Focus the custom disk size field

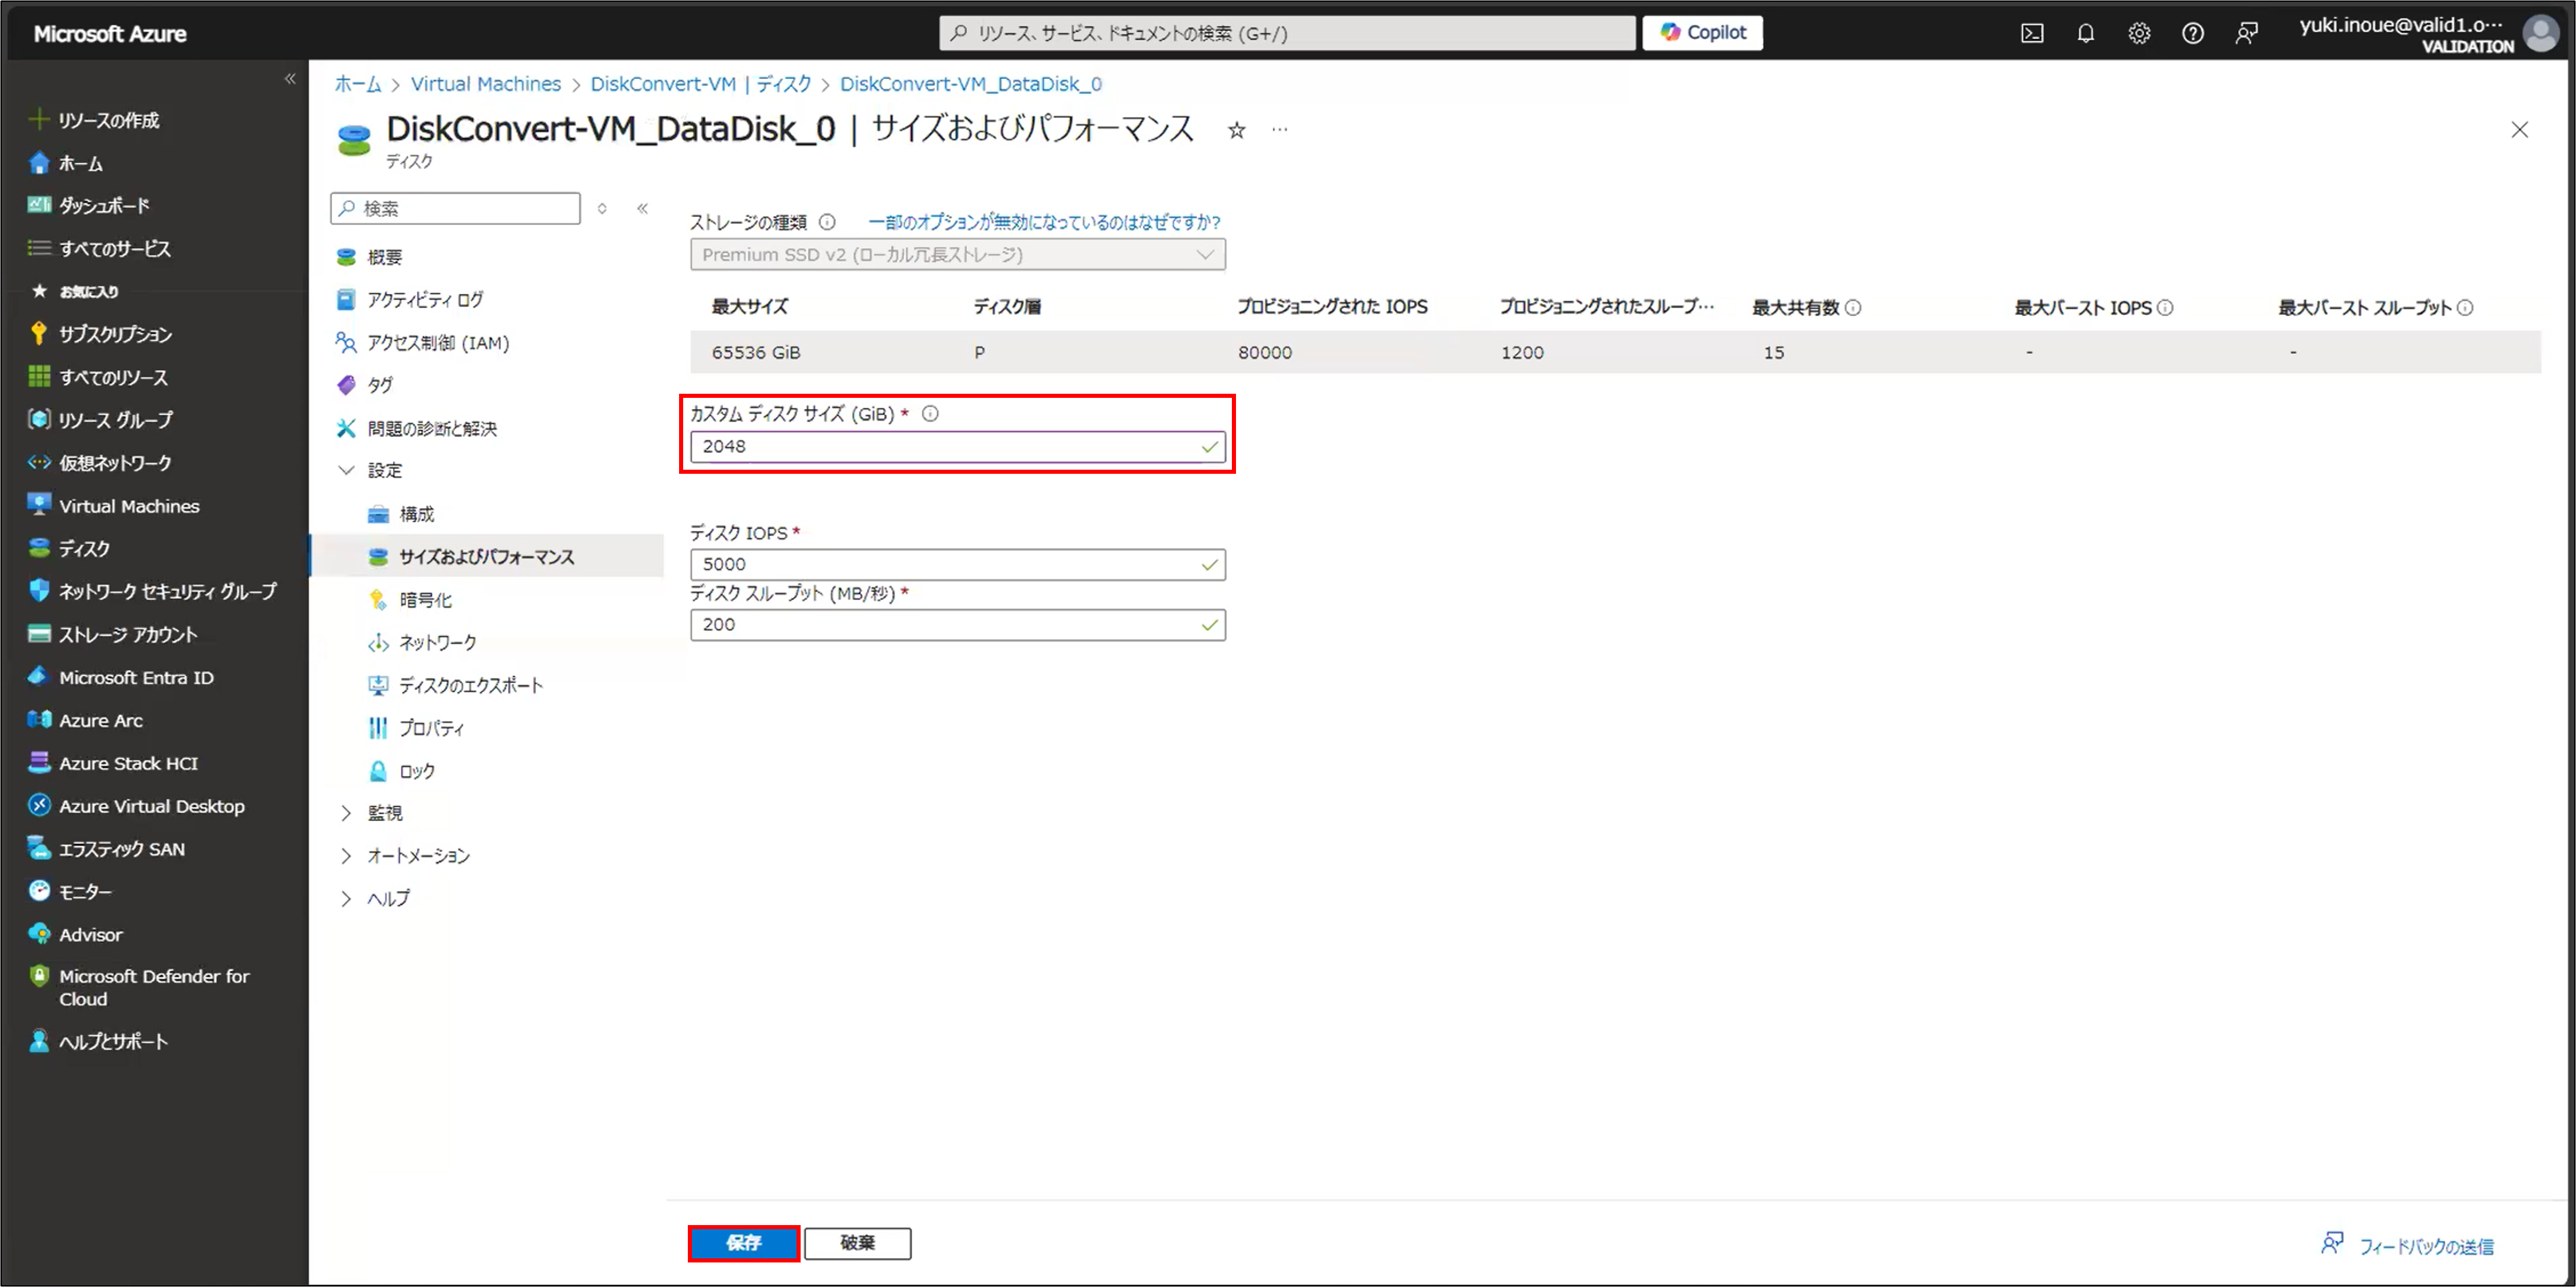tap(957, 447)
